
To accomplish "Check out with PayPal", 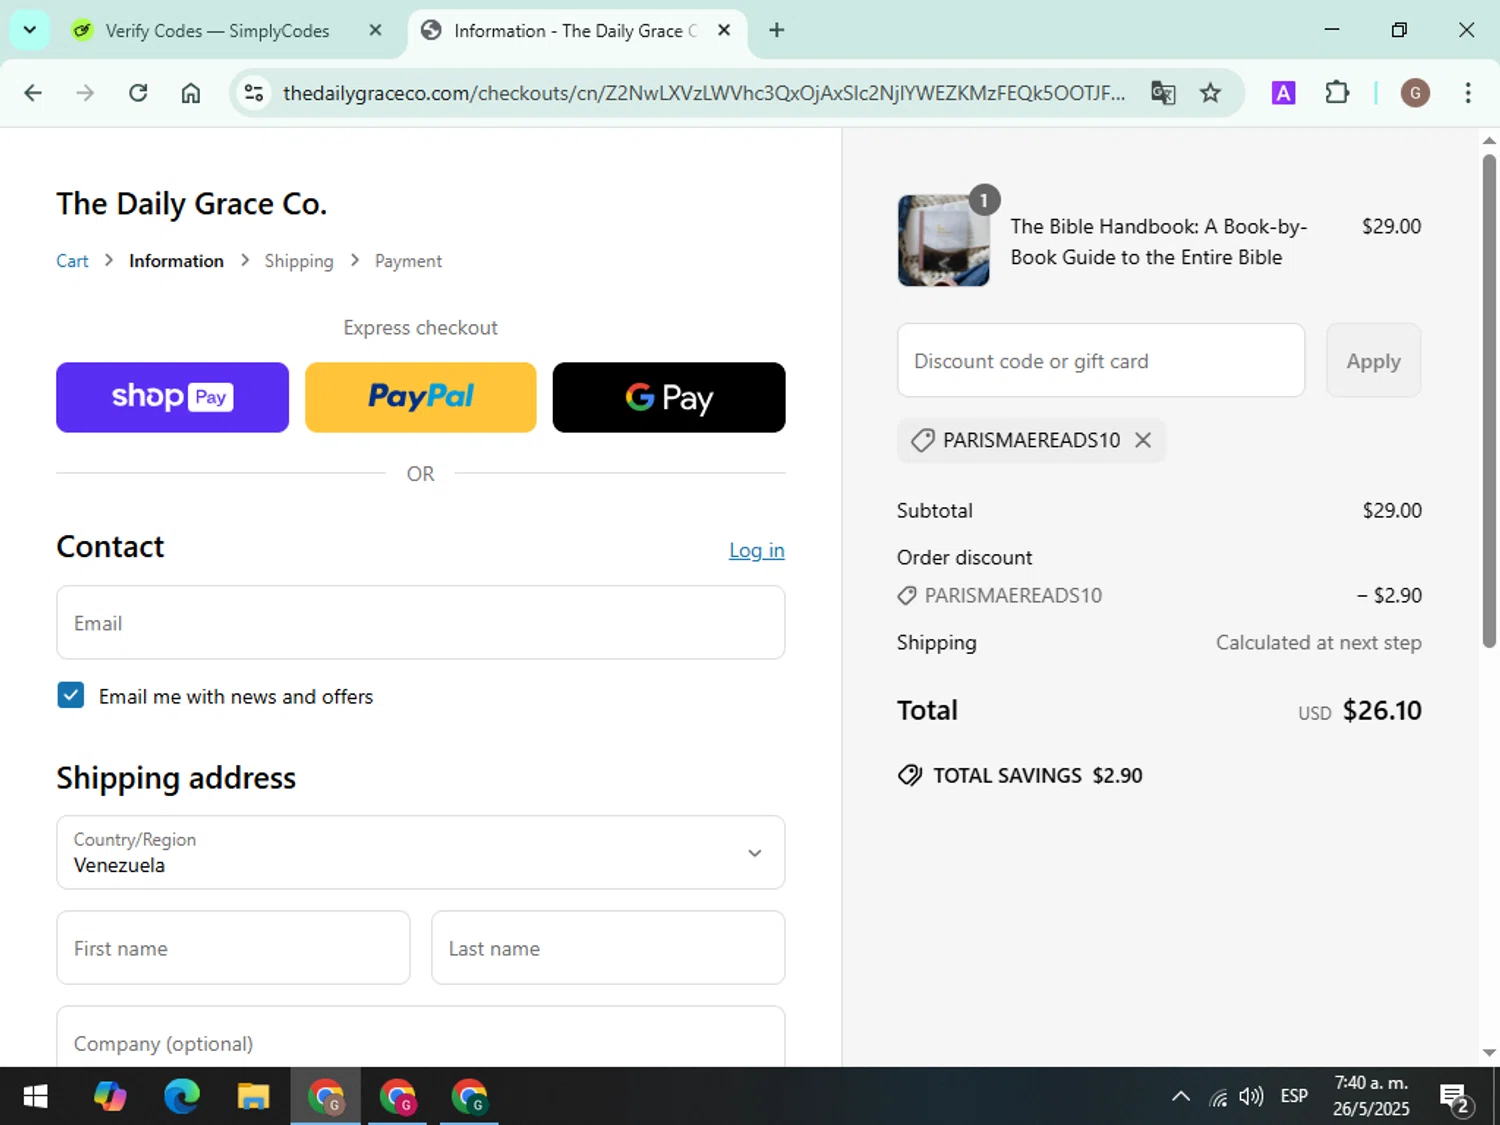I will (420, 397).
